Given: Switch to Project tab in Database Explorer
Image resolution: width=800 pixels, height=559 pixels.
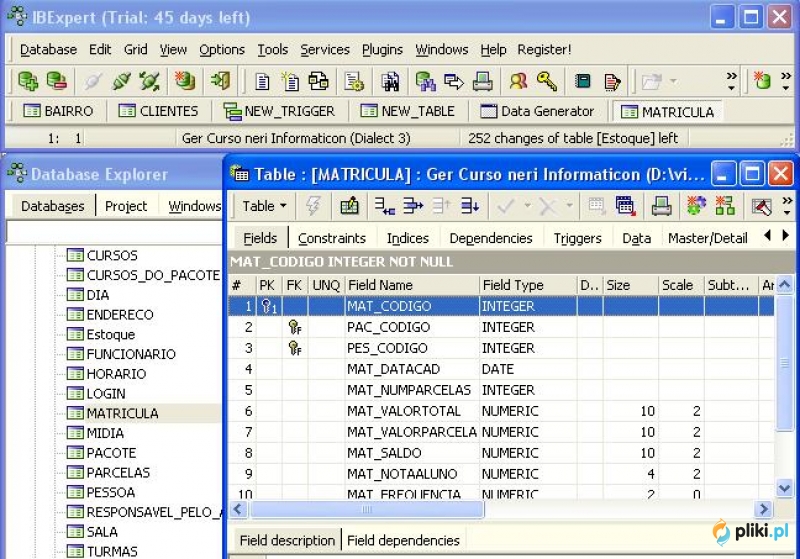Looking at the screenshot, I should [x=126, y=206].
